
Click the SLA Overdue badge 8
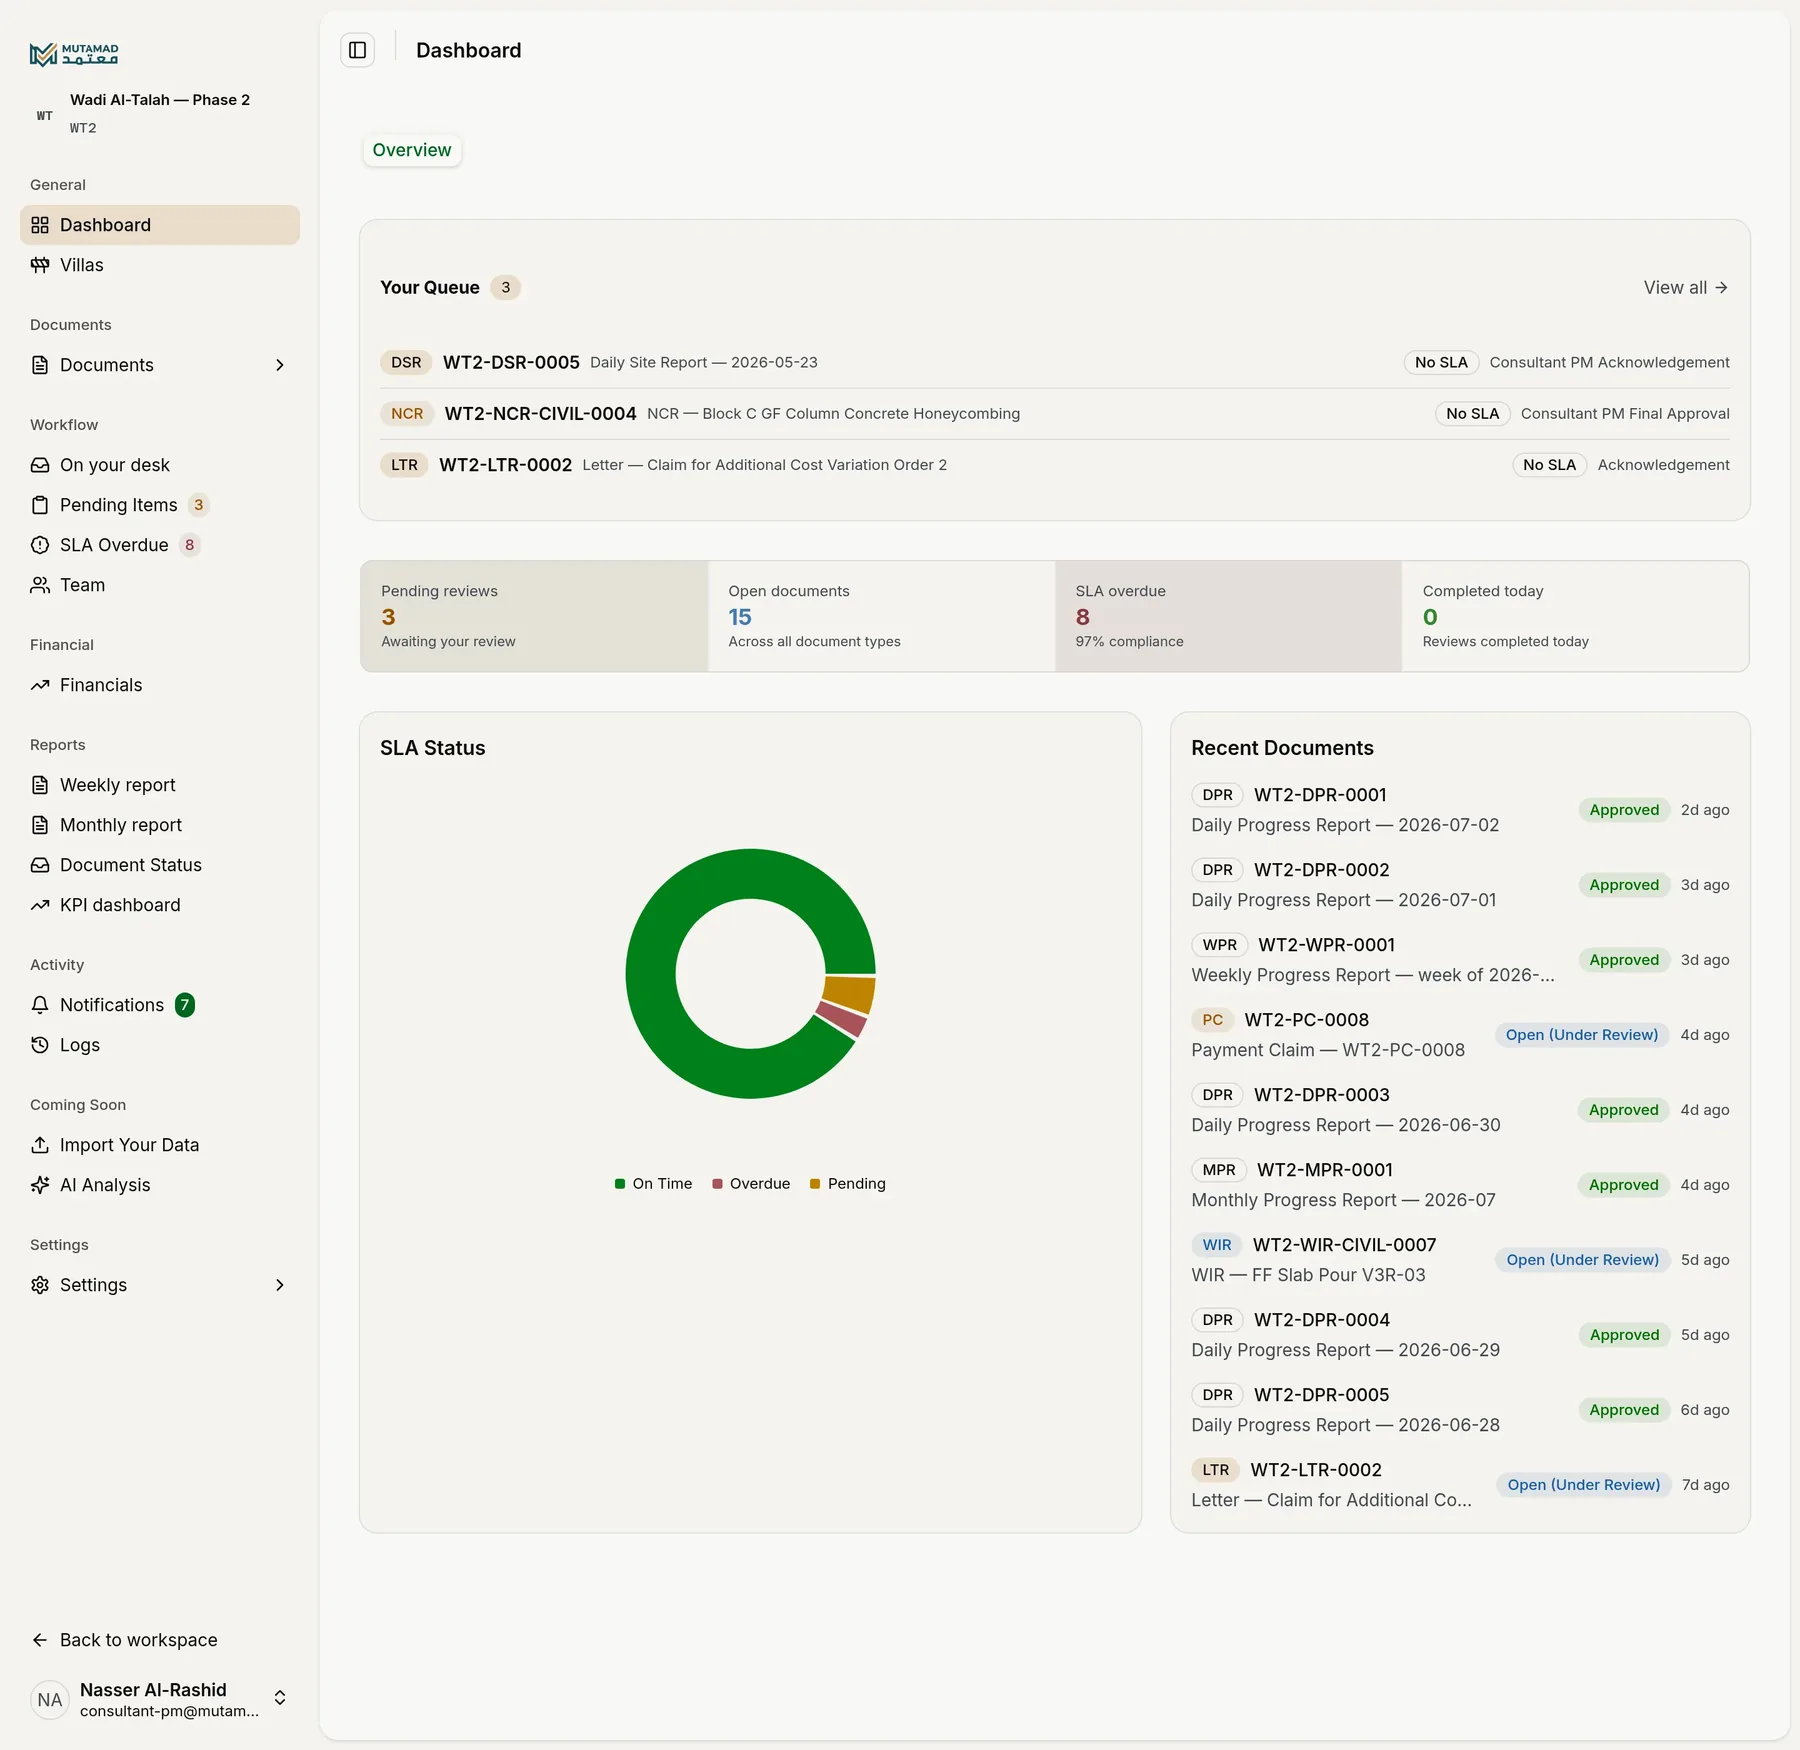[x=190, y=545]
